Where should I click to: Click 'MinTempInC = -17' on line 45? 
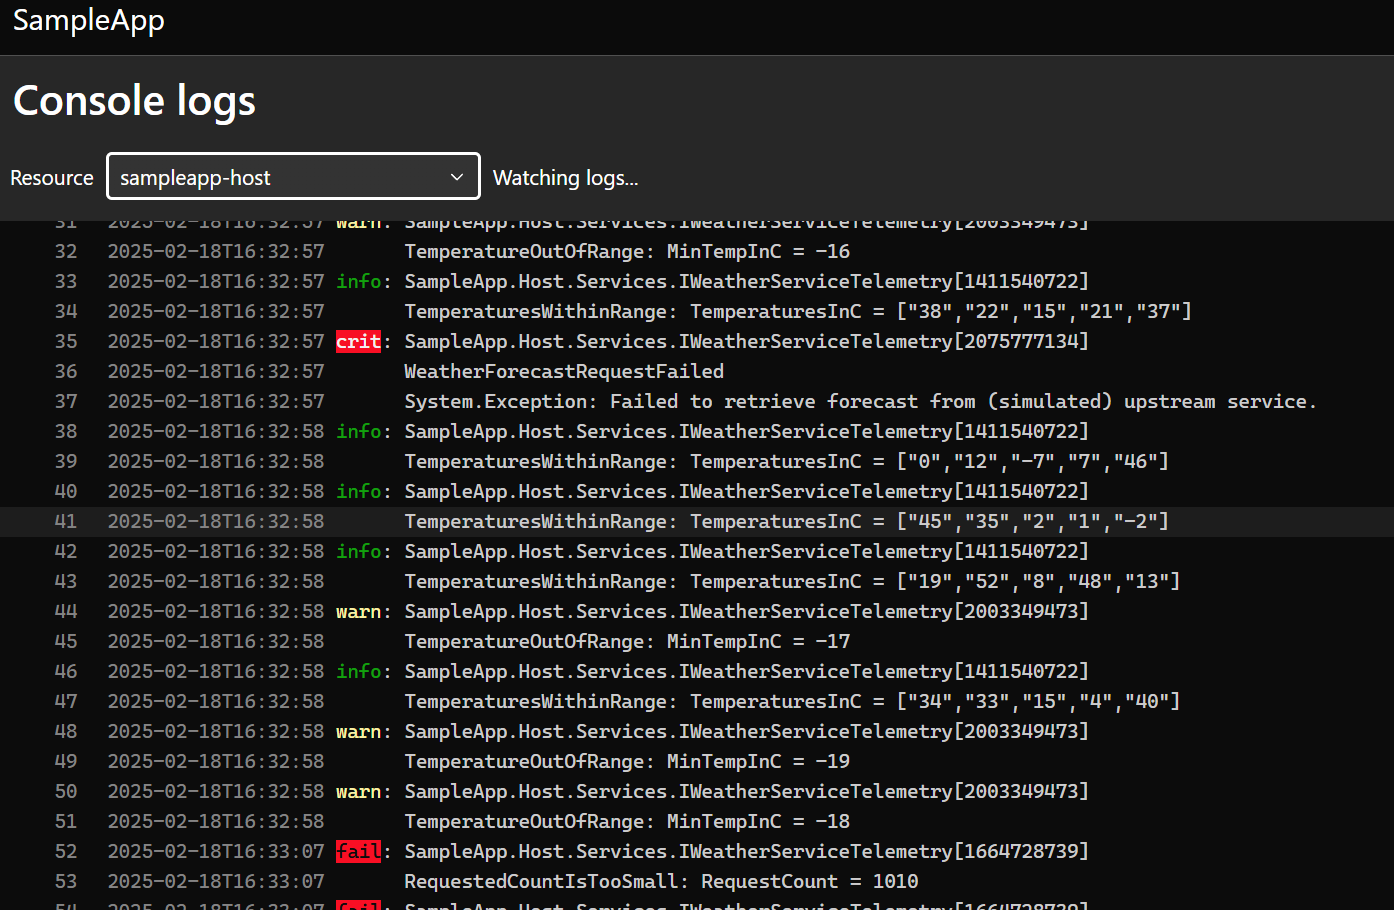[758, 641]
